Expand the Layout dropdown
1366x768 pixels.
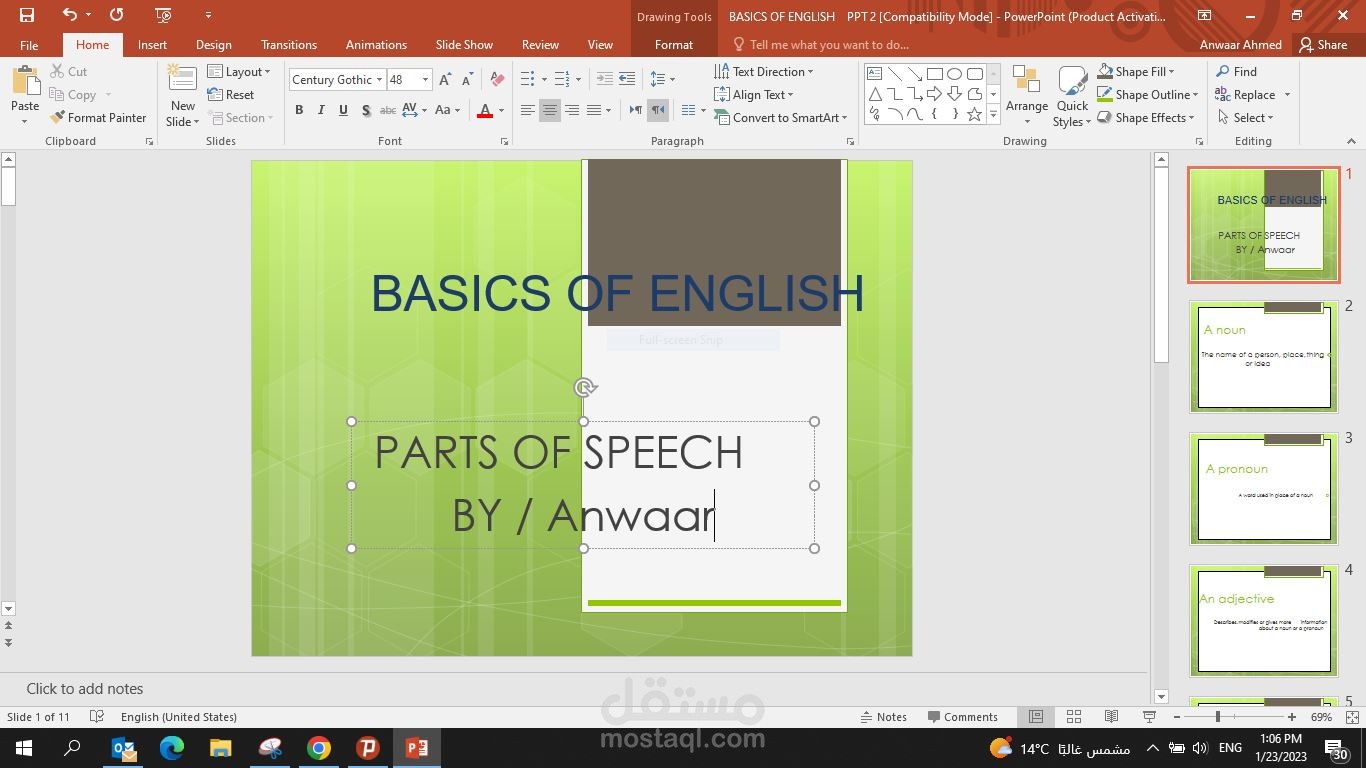click(x=239, y=72)
